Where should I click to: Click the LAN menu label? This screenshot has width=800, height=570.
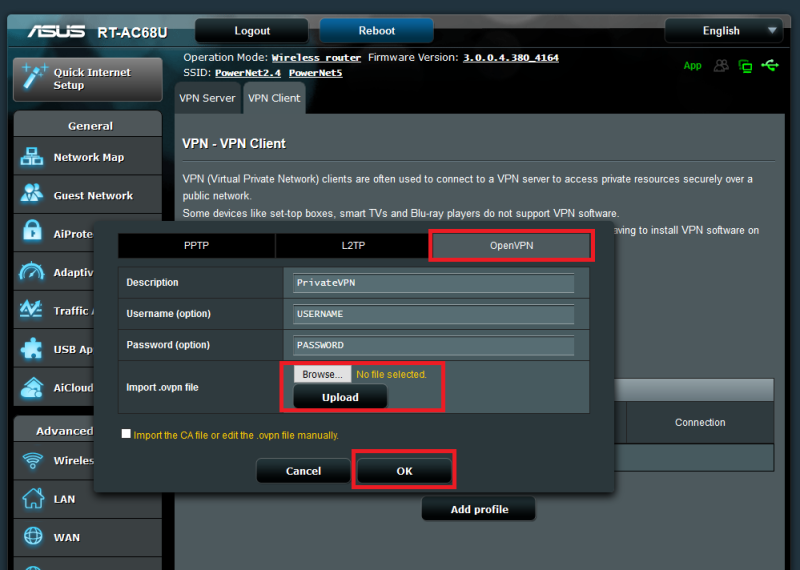(64, 499)
